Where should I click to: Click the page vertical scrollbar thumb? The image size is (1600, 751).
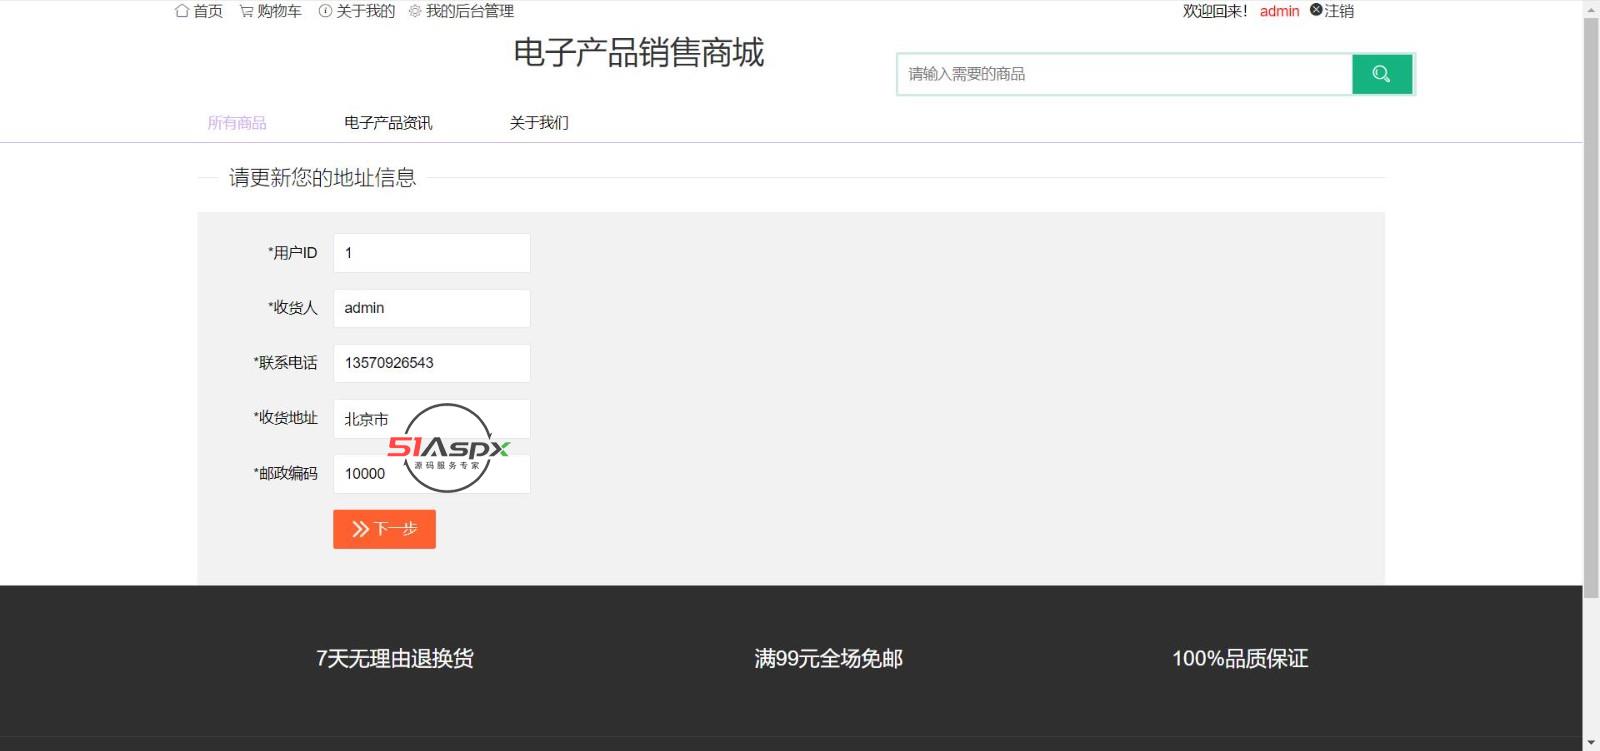click(x=1591, y=308)
